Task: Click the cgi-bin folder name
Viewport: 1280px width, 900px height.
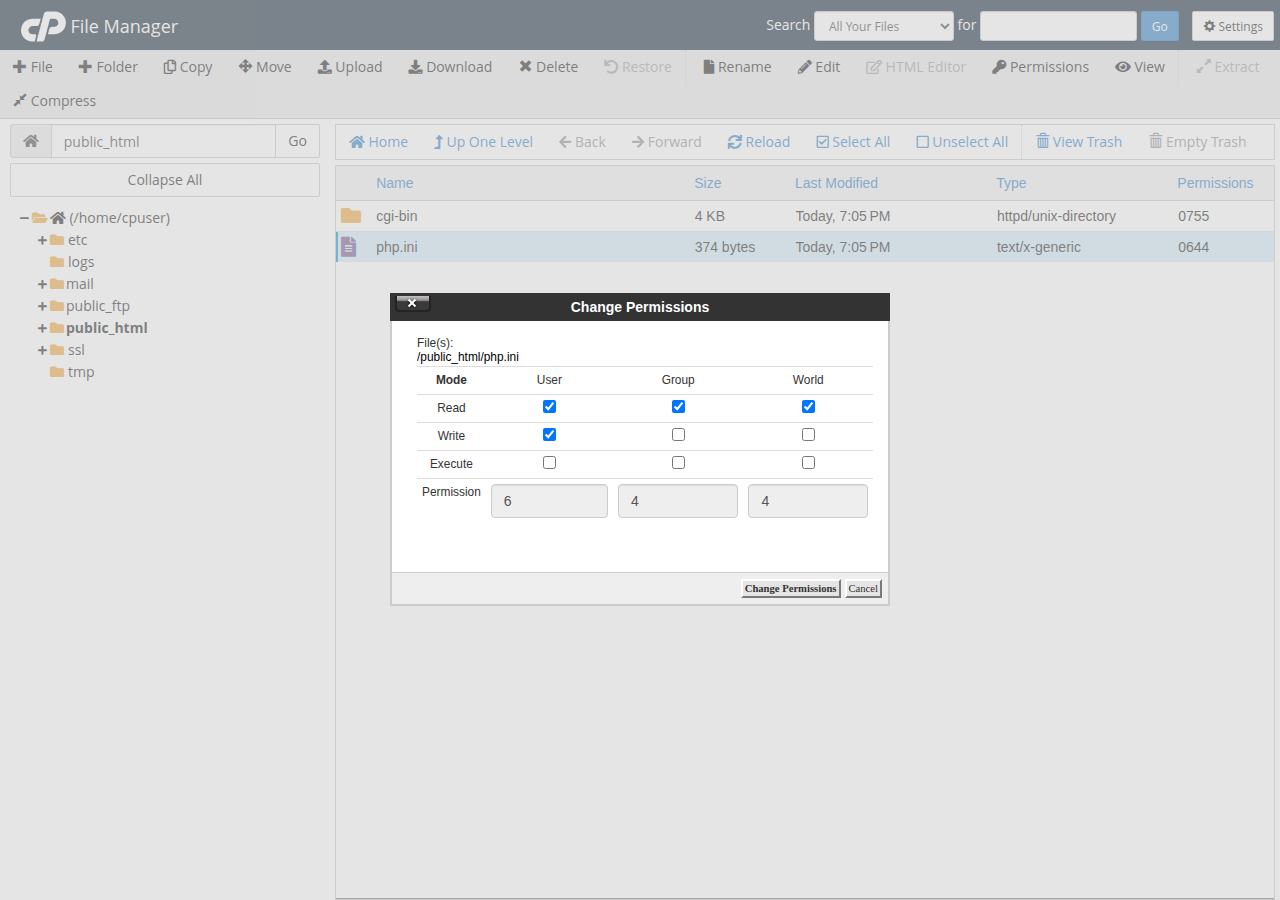Action: point(397,216)
